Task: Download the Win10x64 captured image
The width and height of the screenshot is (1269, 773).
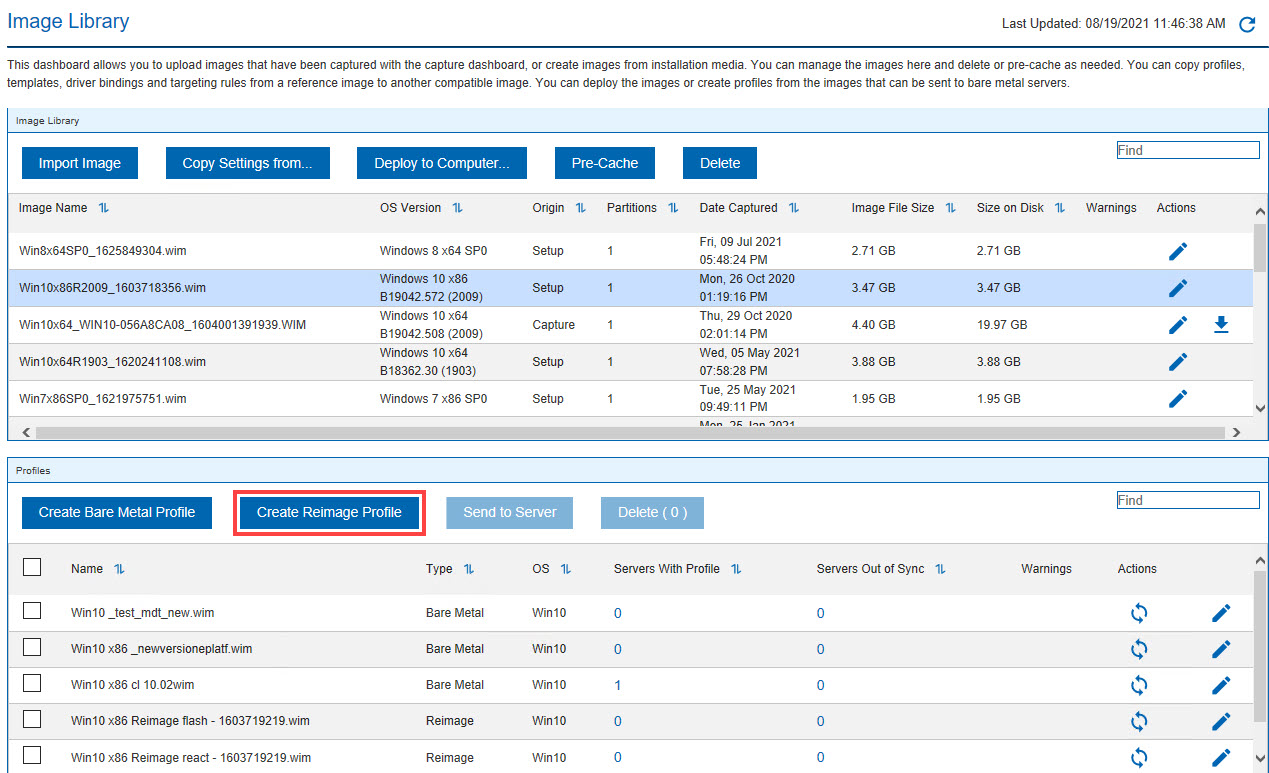Action: click(x=1220, y=325)
